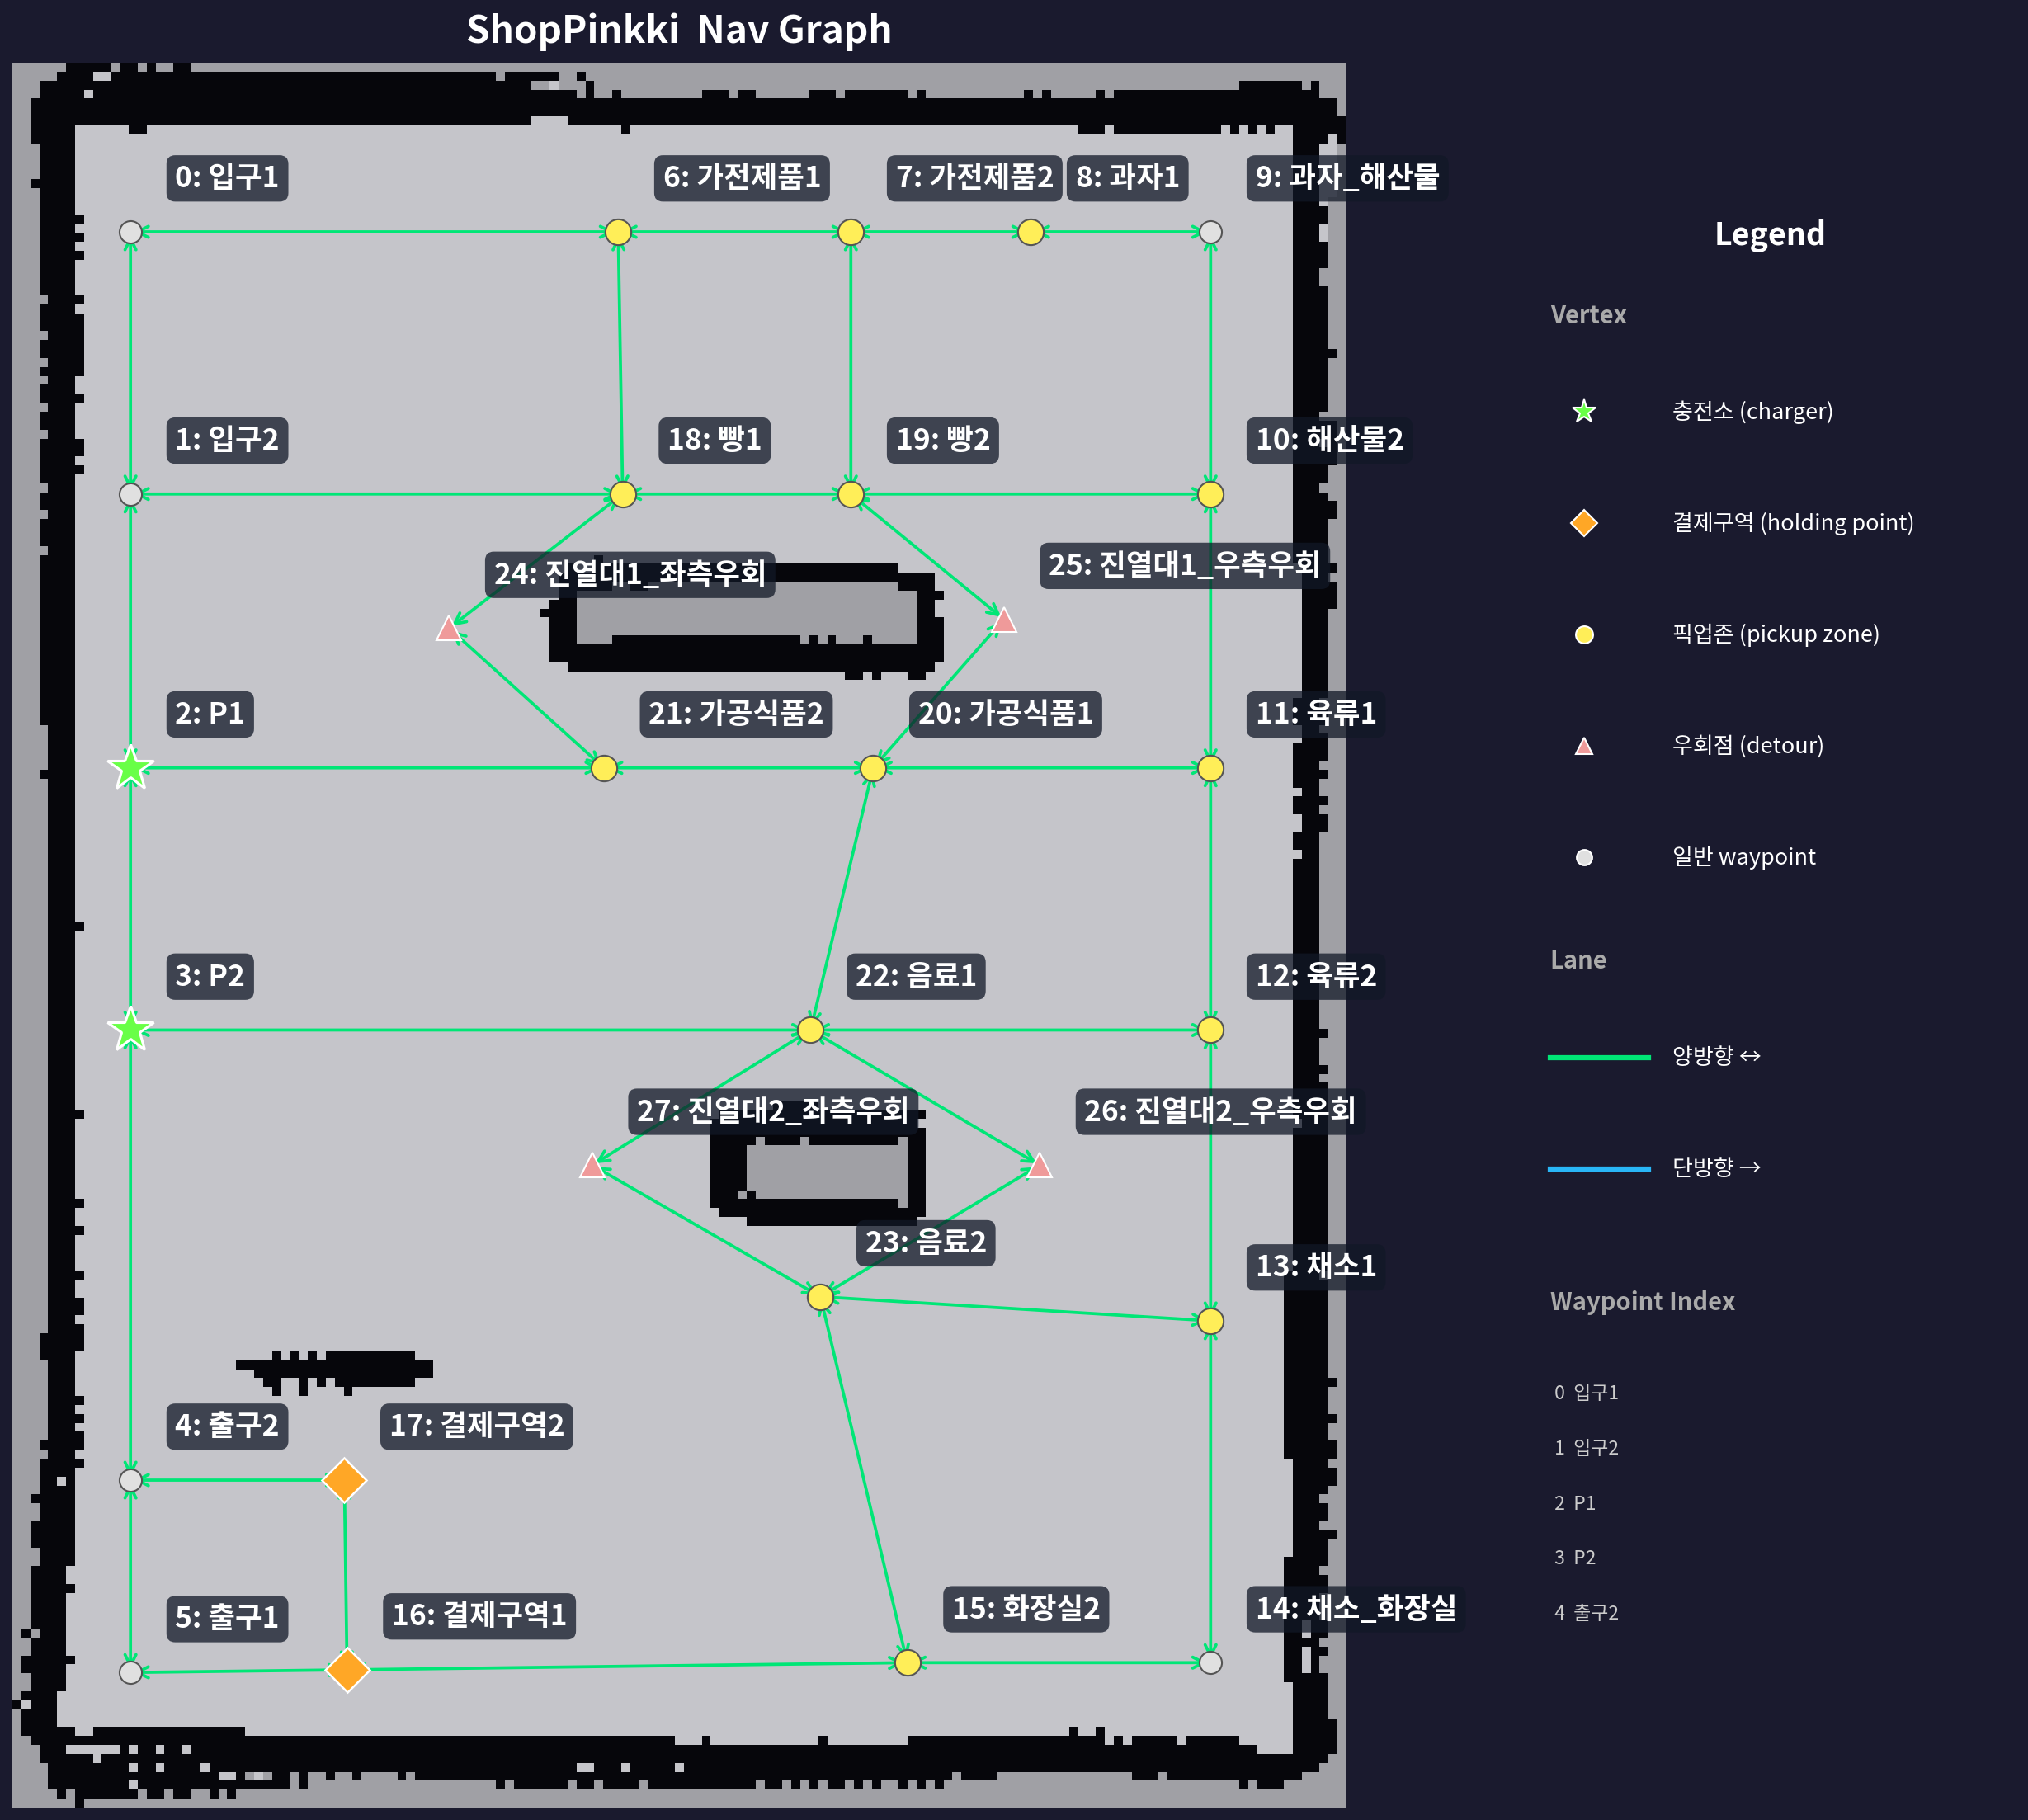The height and width of the screenshot is (1820, 2028).
Task: Select the yellow node of 11: 육류1
Action: tap(1211, 768)
